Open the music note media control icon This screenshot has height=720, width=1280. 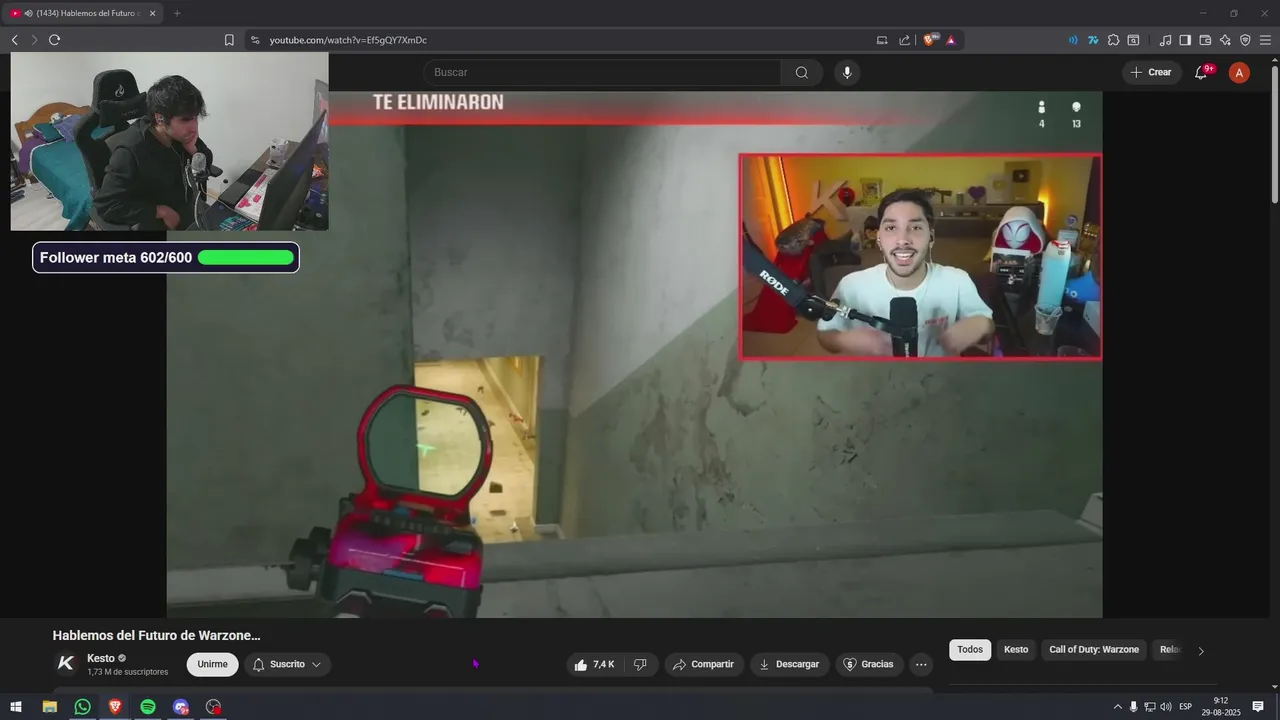click(x=1165, y=40)
